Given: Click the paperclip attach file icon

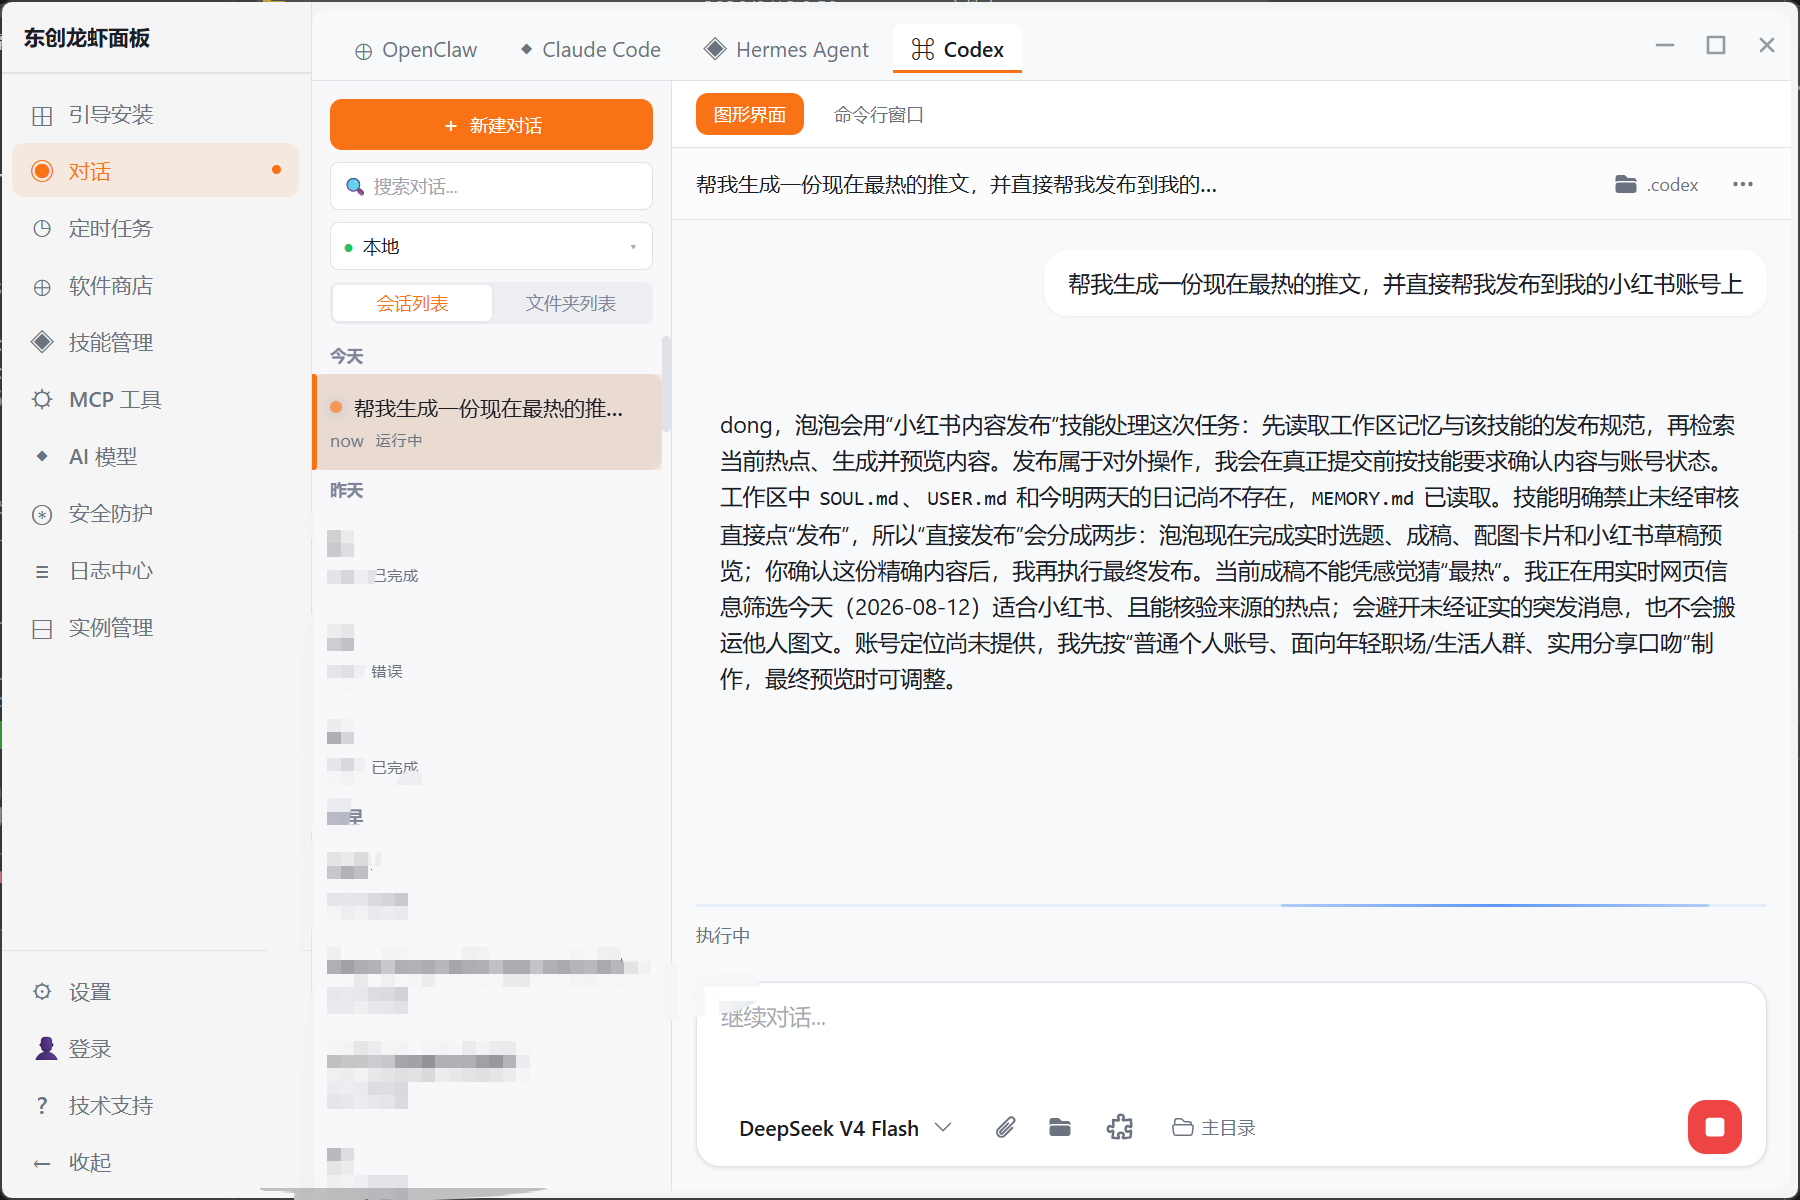Looking at the screenshot, I should (1006, 1128).
